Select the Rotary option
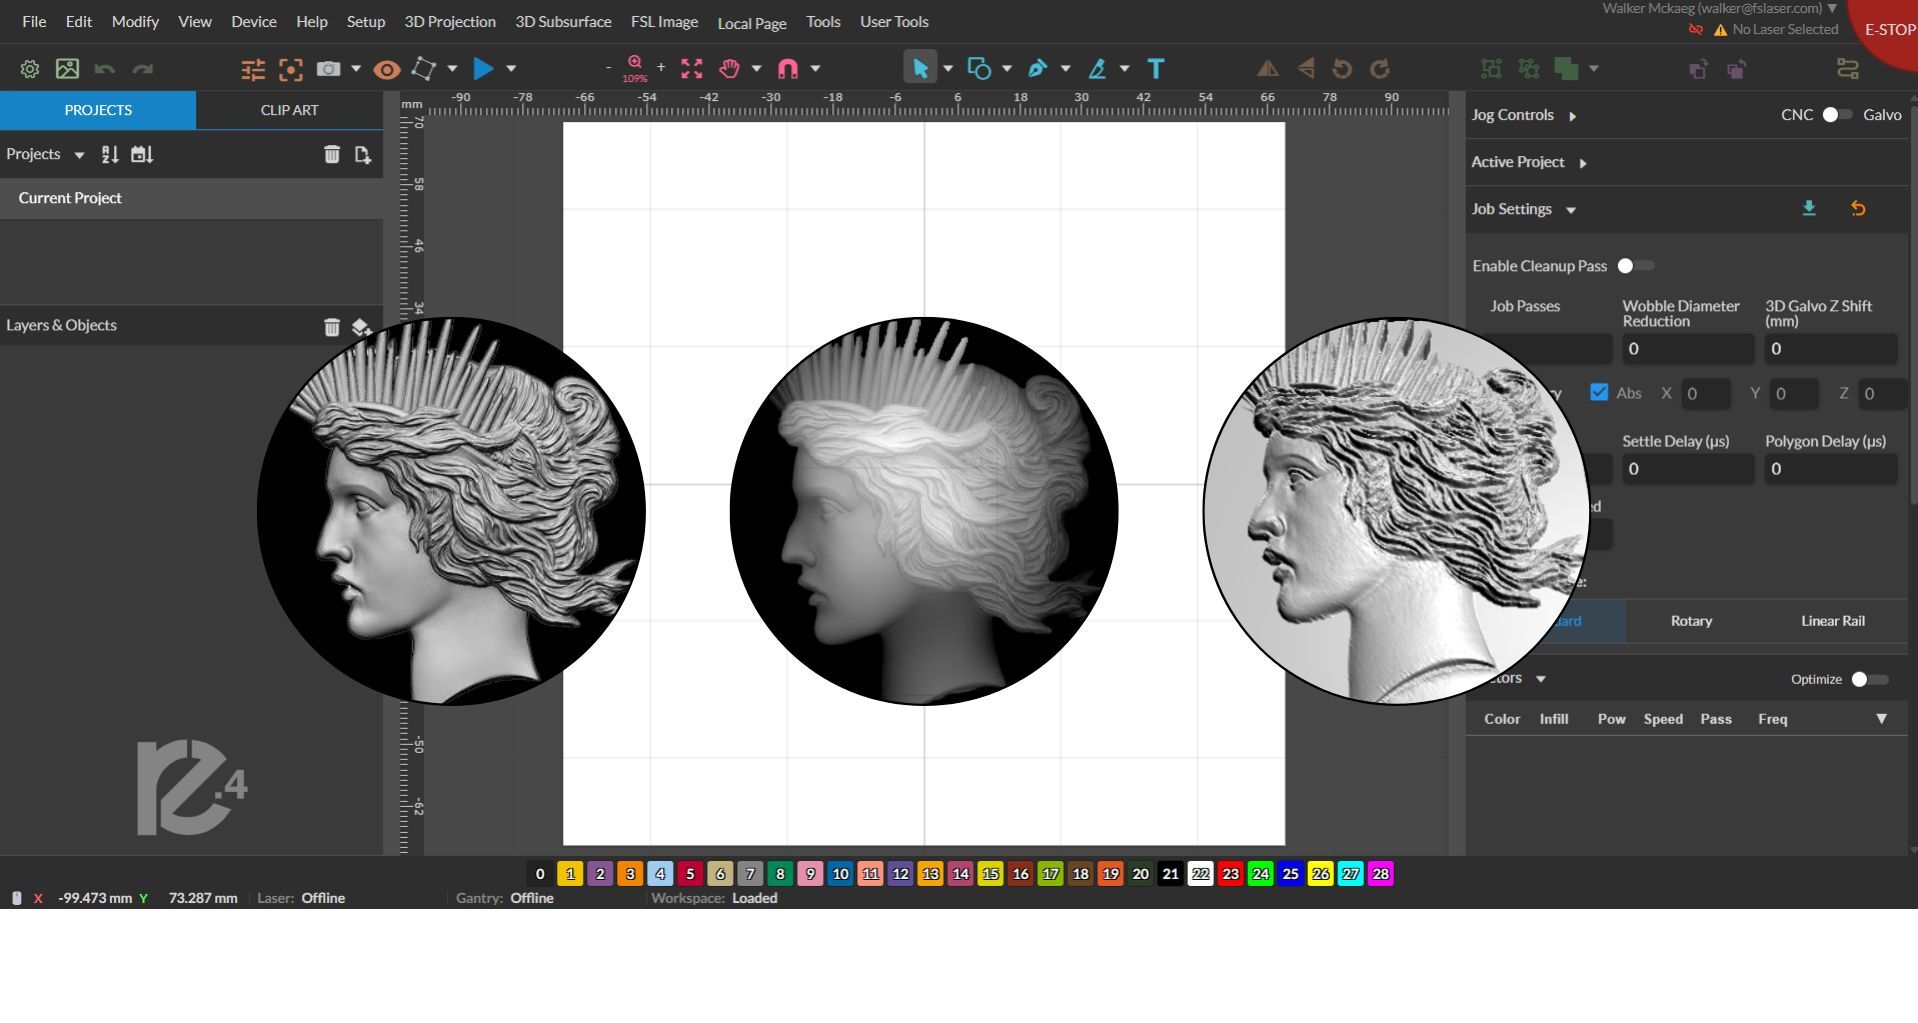Viewport: 1918px width, 1023px height. click(x=1690, y=621)
